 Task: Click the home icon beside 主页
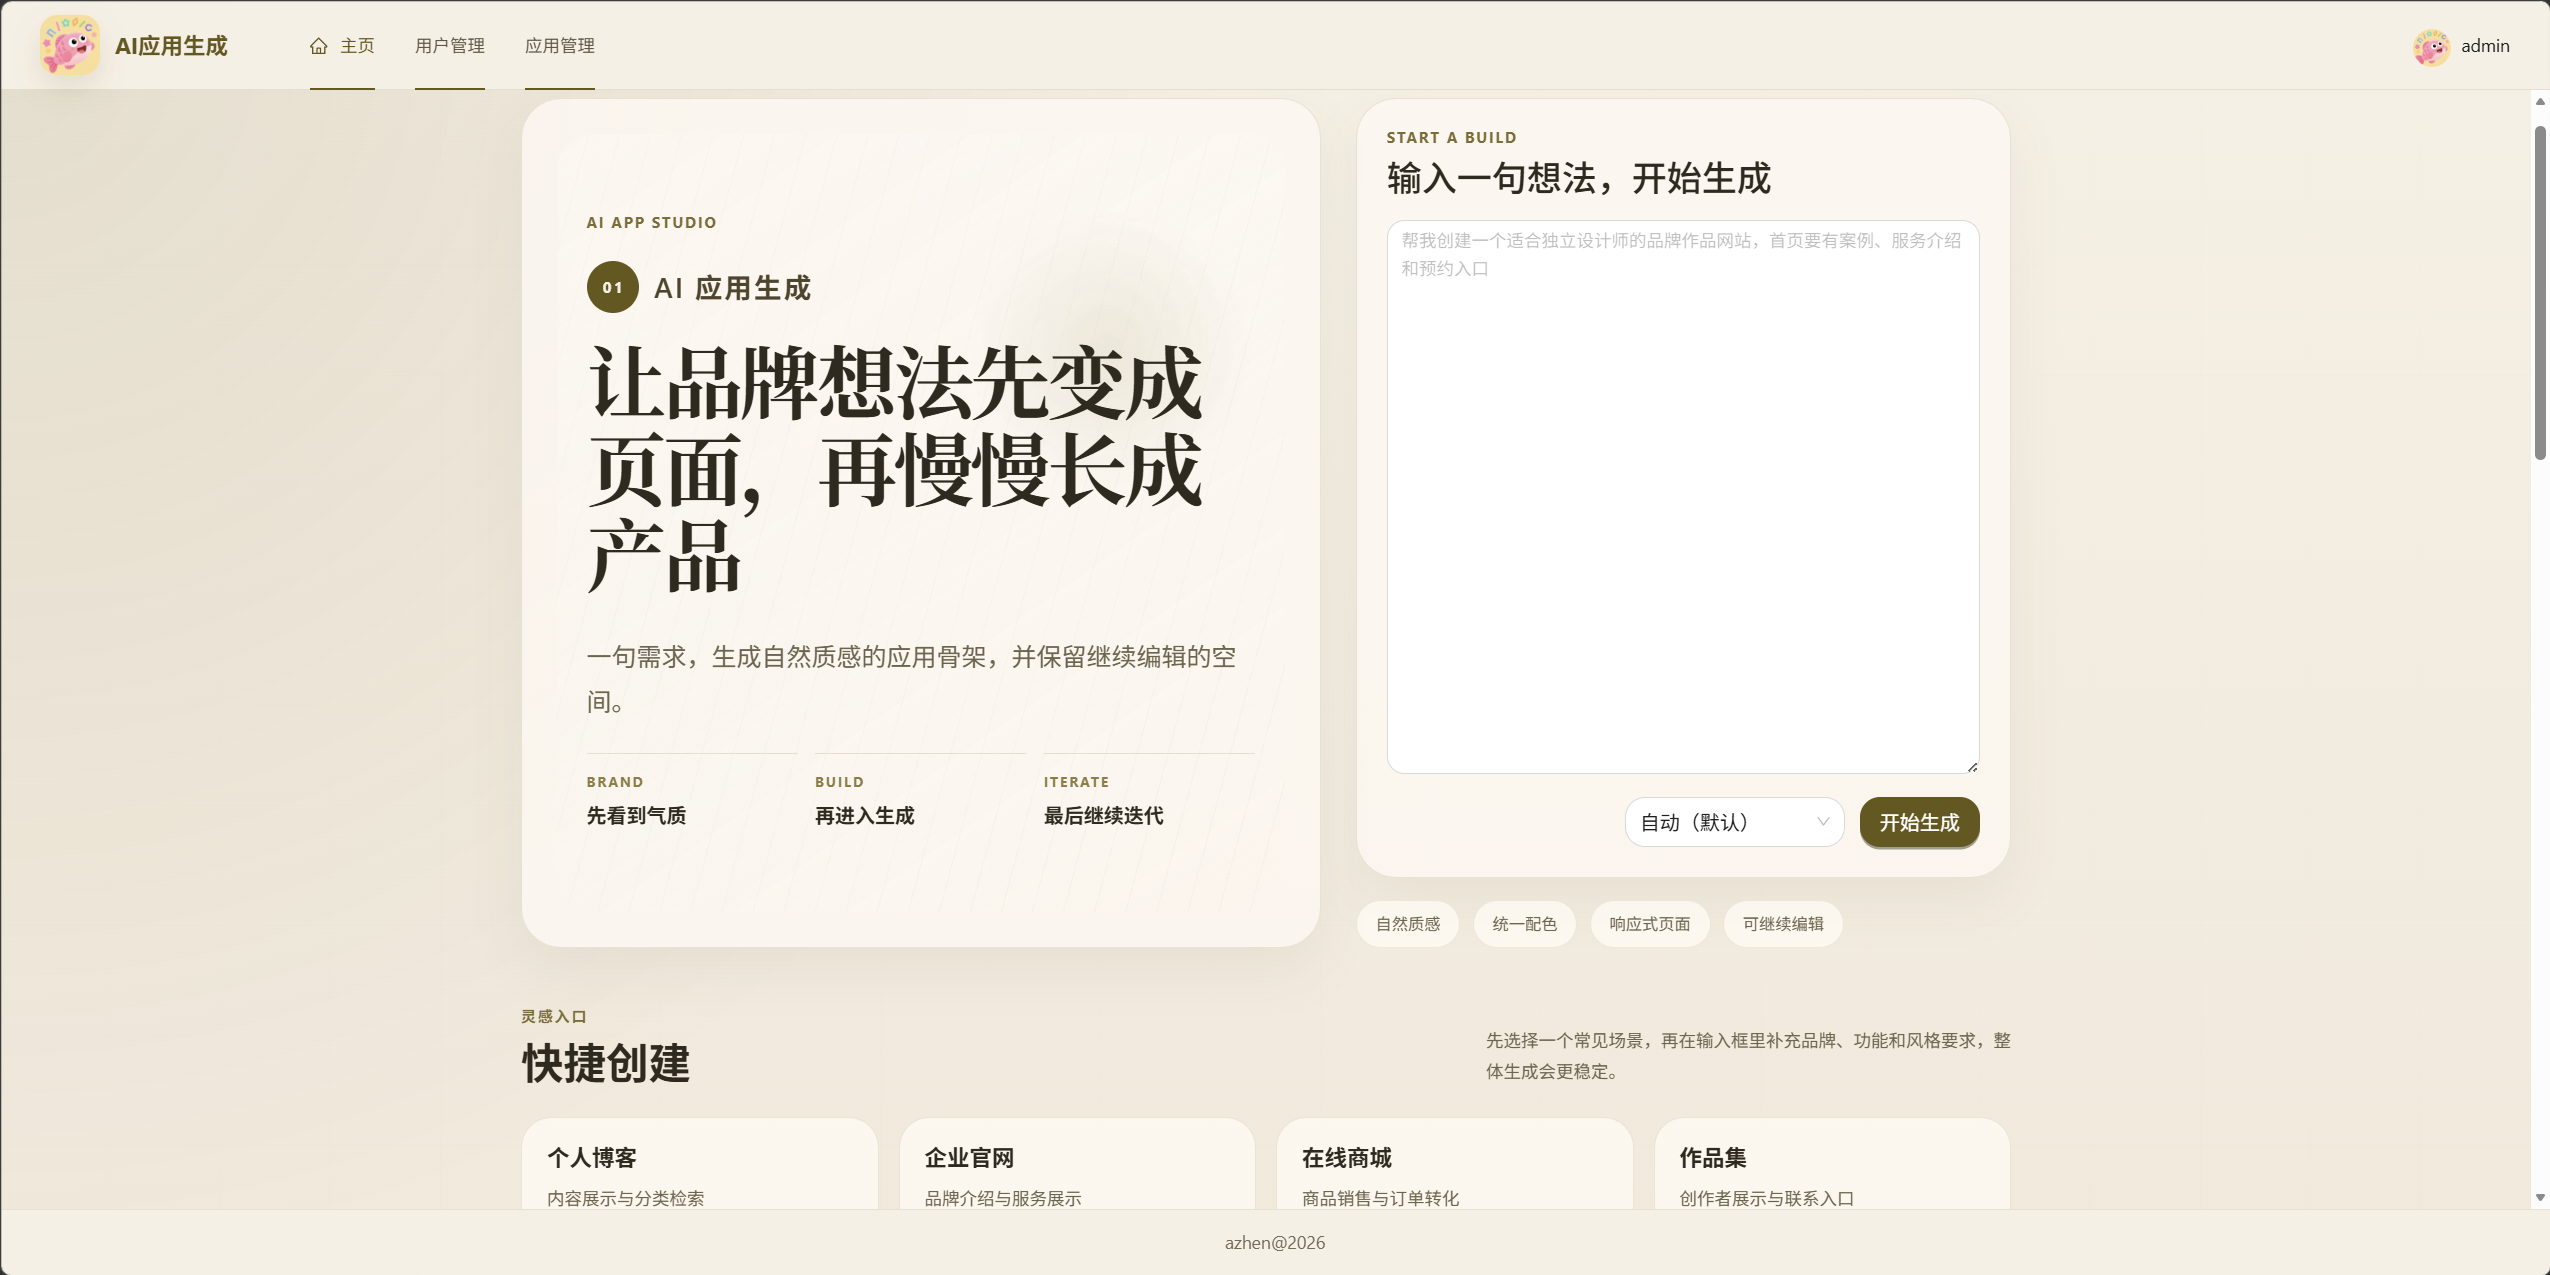coord(319,46)
